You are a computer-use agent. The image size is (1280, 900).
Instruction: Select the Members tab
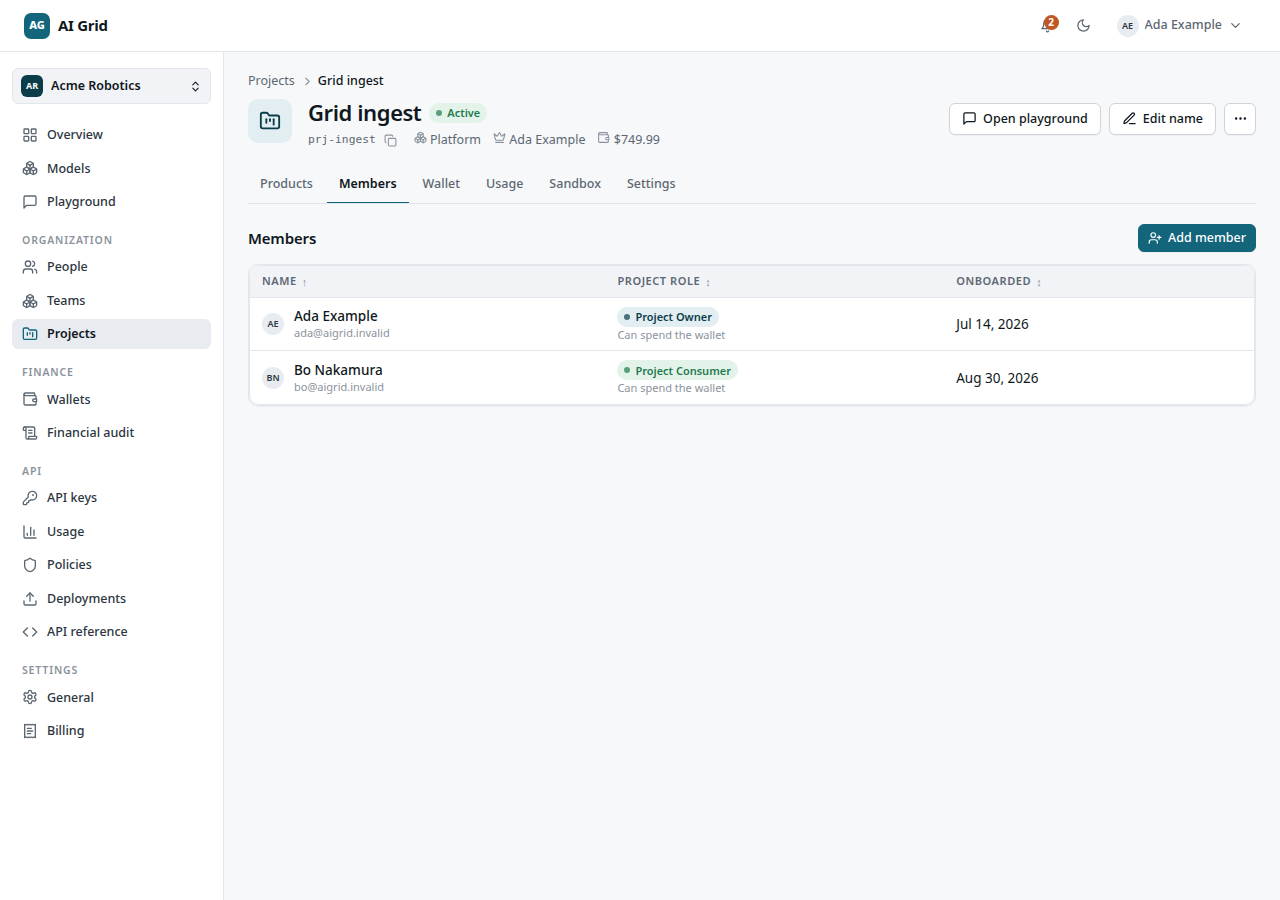click(x=368, y=184)
